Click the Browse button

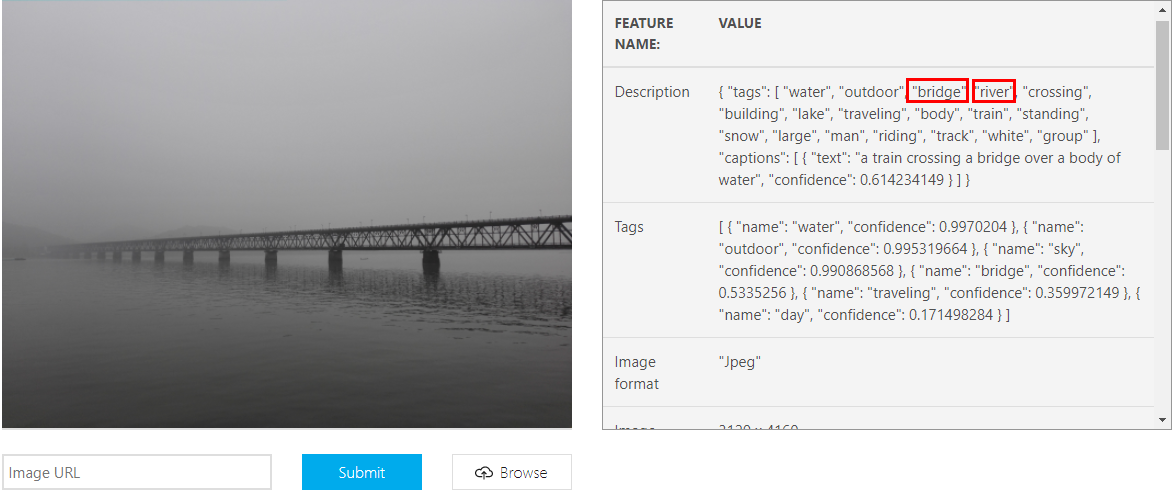point(511,472)
